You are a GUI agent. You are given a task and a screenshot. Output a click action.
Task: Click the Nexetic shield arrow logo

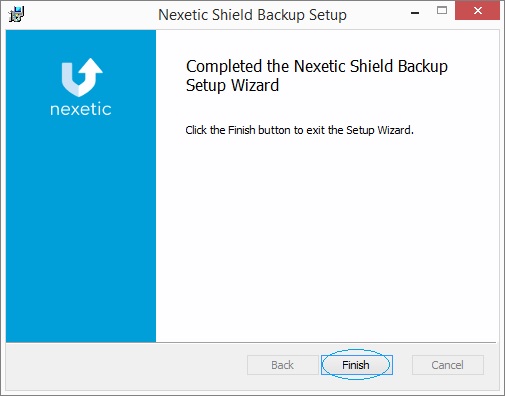82,78
